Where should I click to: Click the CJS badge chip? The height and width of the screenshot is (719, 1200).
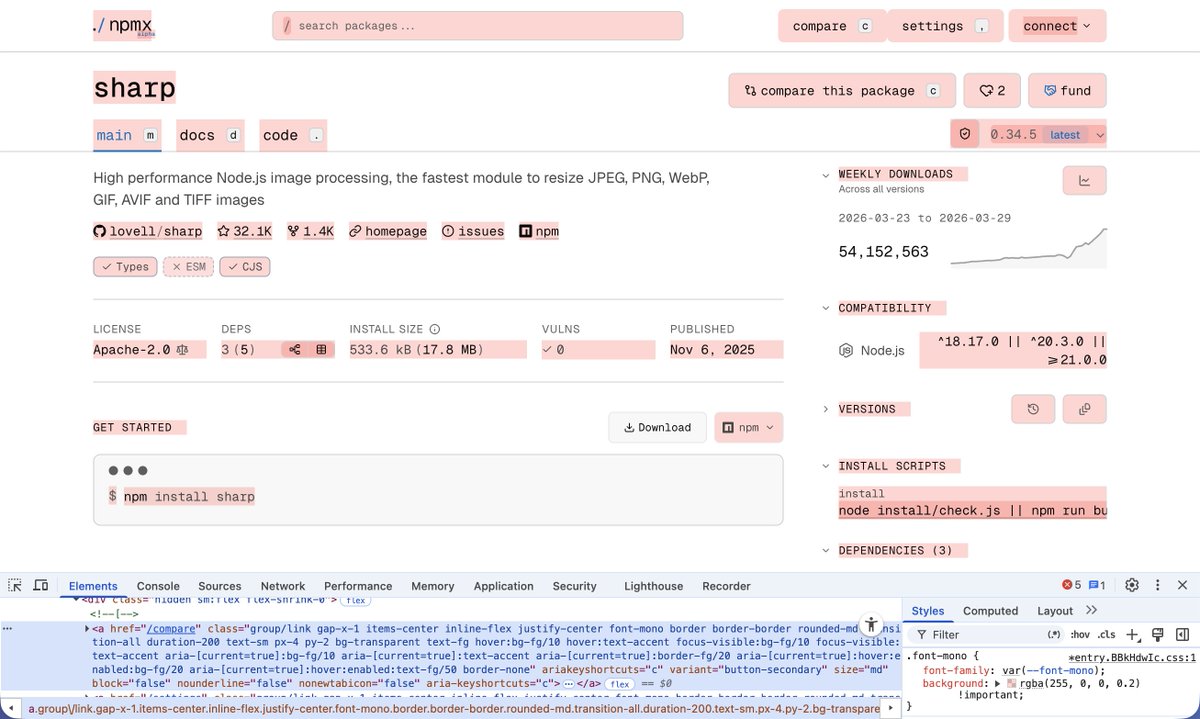click(x=245, y=267)
